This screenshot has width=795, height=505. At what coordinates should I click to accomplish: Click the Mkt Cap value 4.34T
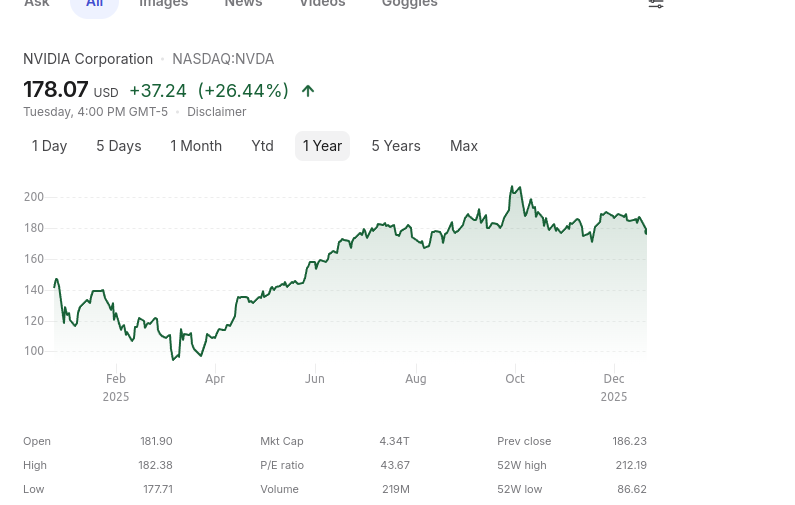click(x=394, y=441)
